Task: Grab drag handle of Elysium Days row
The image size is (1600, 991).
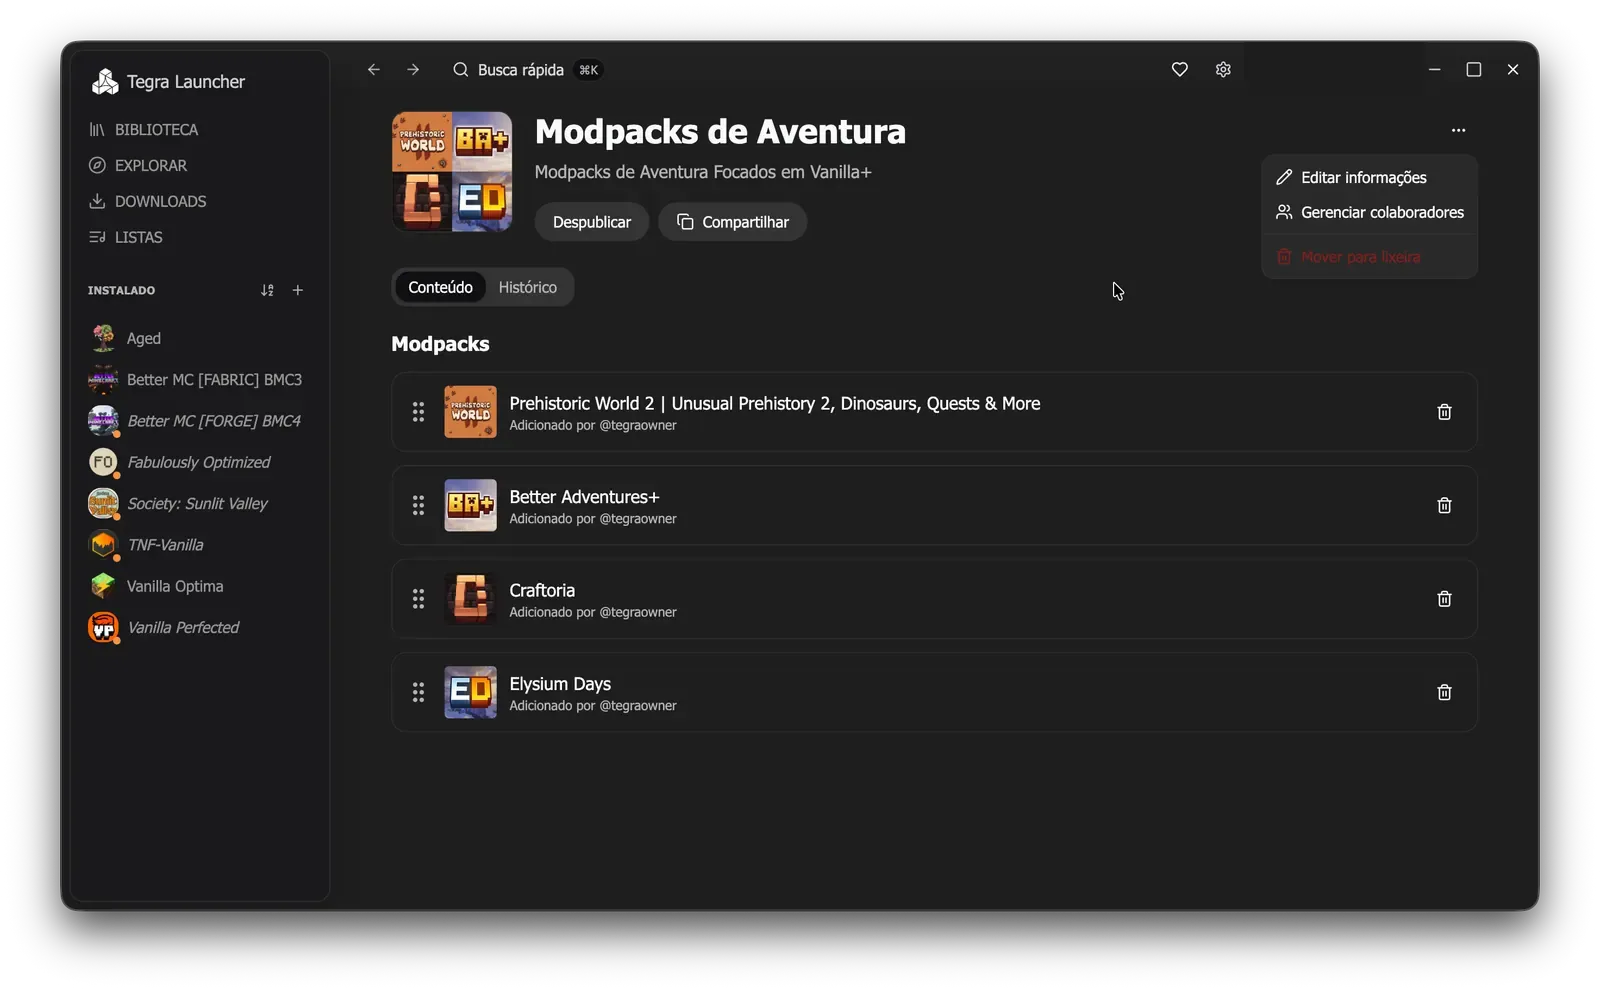Action: pos(419,693)
